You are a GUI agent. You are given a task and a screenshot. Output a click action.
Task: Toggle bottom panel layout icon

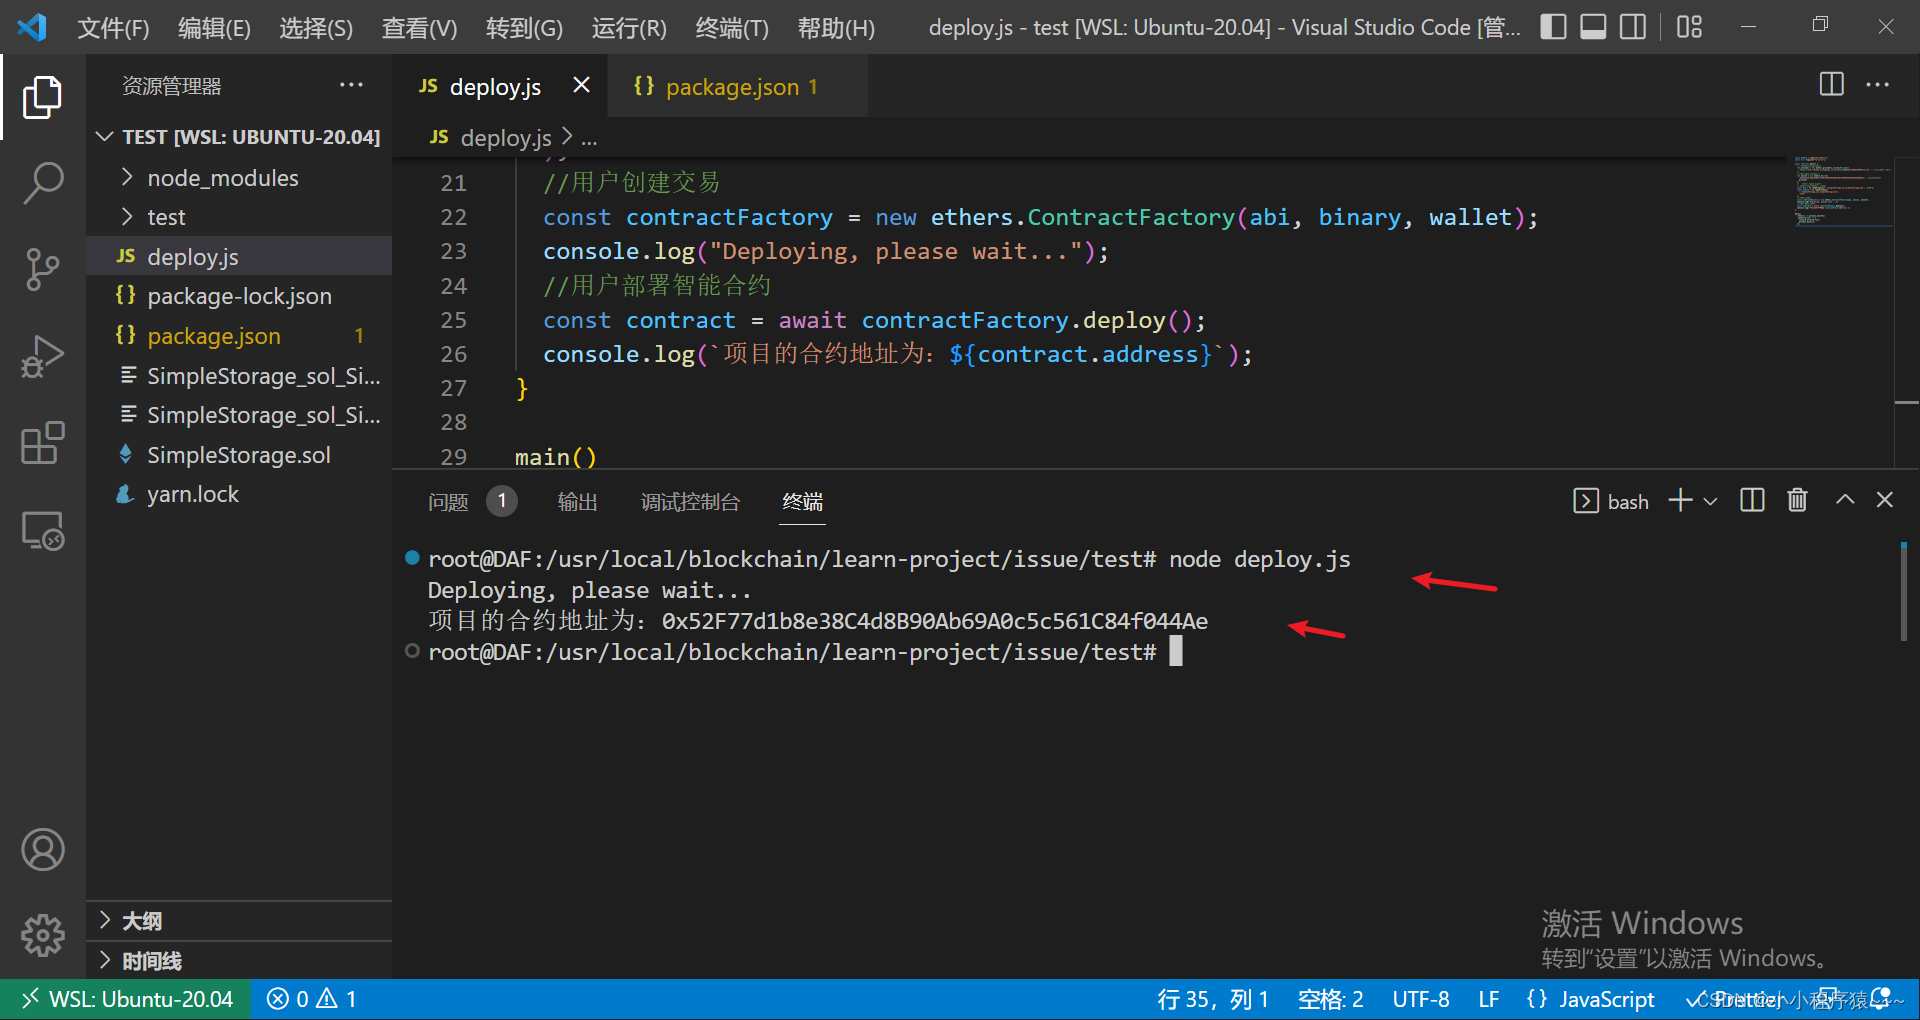[x=1593, y=27]
